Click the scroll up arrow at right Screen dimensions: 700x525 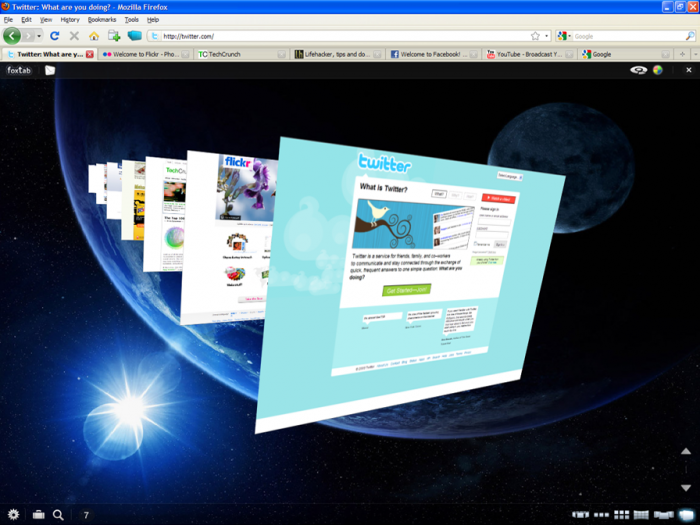[x=686, y=452]
